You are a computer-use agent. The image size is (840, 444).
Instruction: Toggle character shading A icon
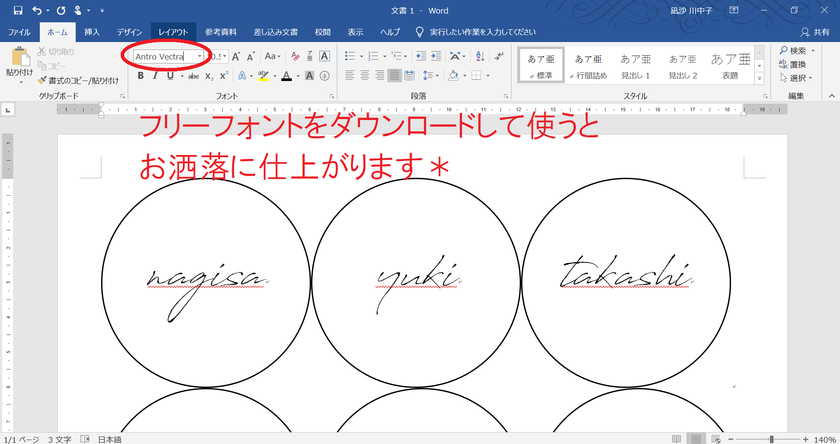(x=310, y=76)
